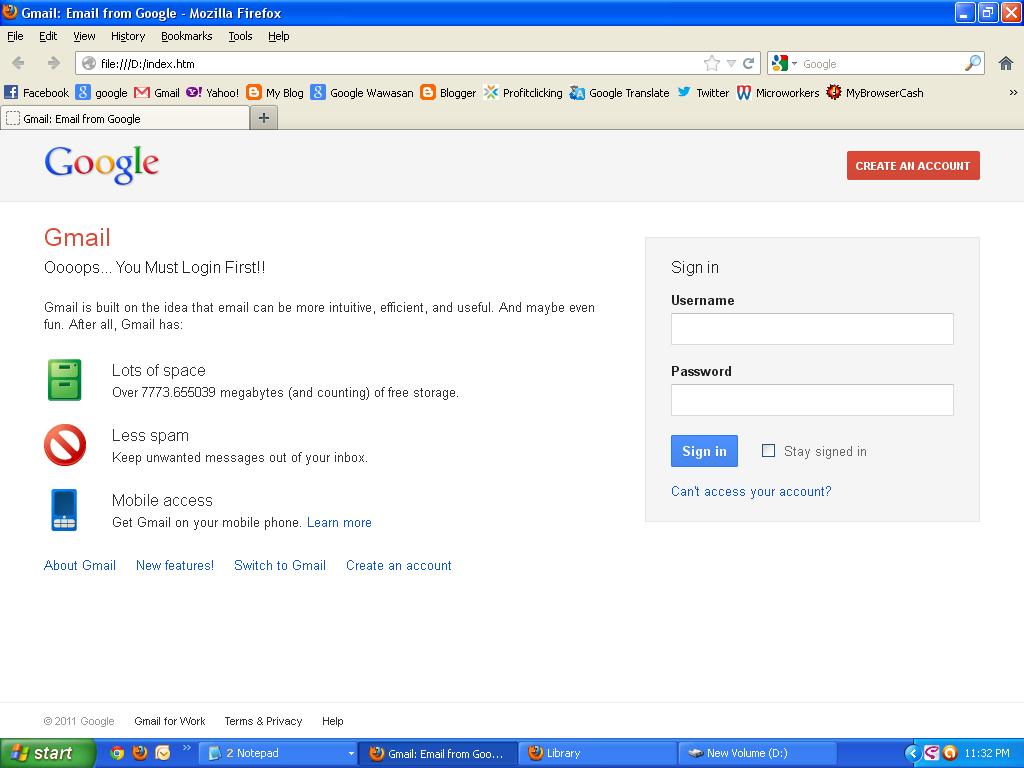
Task: Open the About Gmail link
Action: (80, 566)
